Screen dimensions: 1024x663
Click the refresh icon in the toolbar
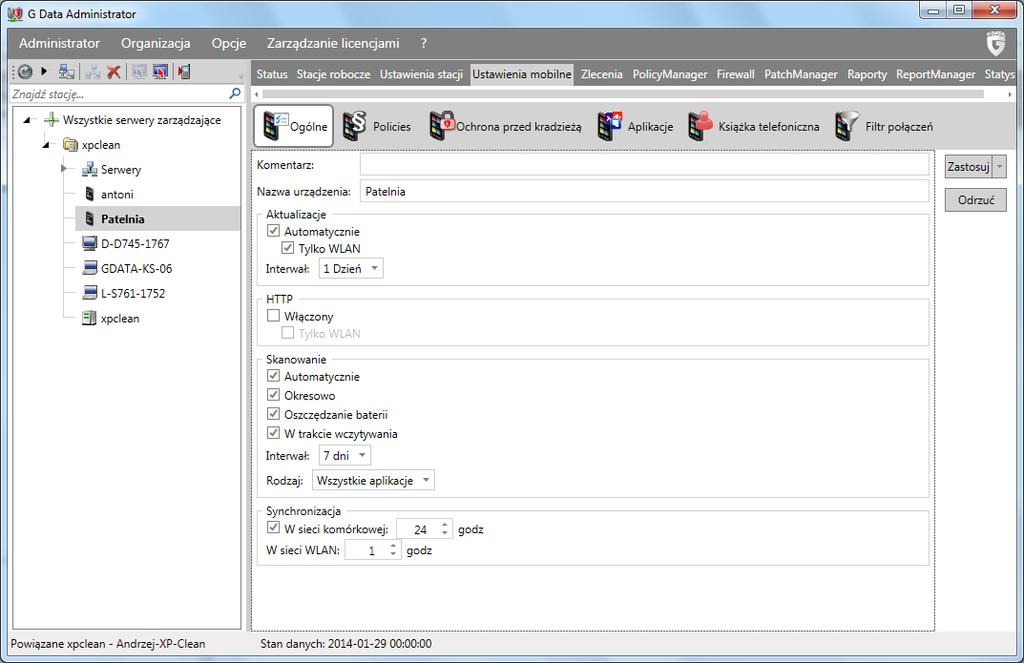click(25, 72)
